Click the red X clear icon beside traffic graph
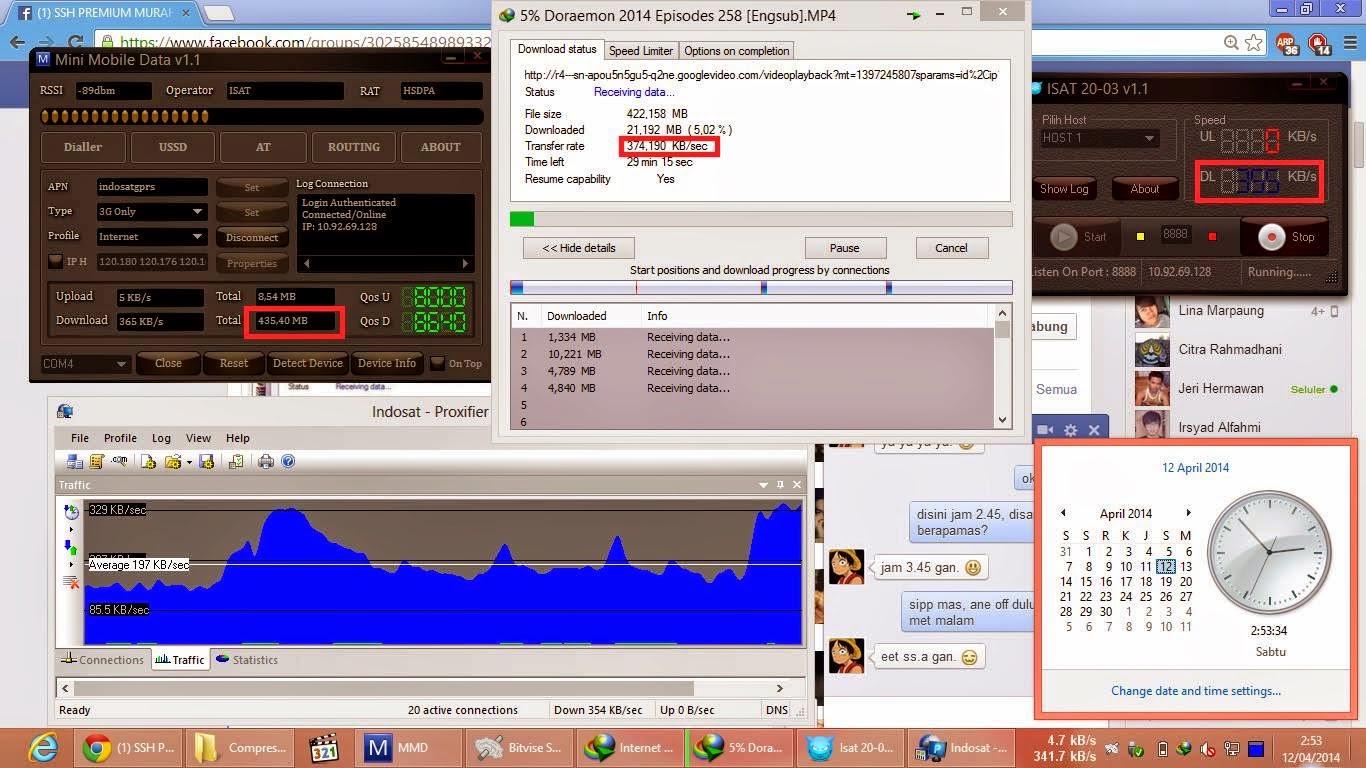Image resolution: width=1366 pixels, height=768 pixels. pyautogui.click(x=71, y=581)
